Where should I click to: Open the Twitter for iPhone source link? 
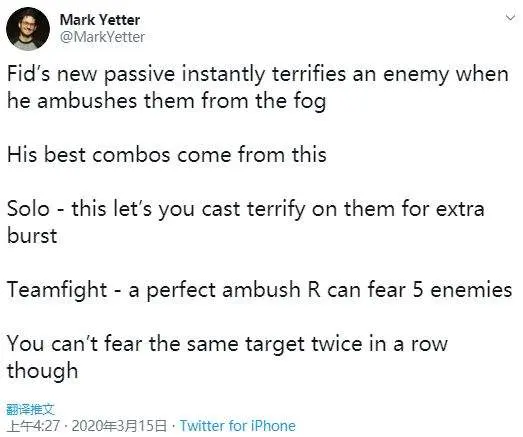click(x=237, y=426)
